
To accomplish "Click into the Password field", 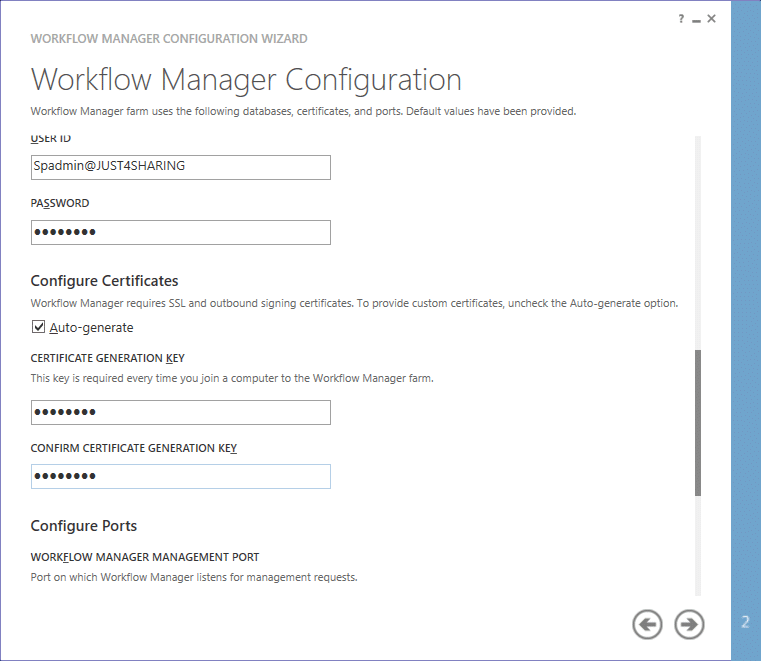I will coord(181,232).
